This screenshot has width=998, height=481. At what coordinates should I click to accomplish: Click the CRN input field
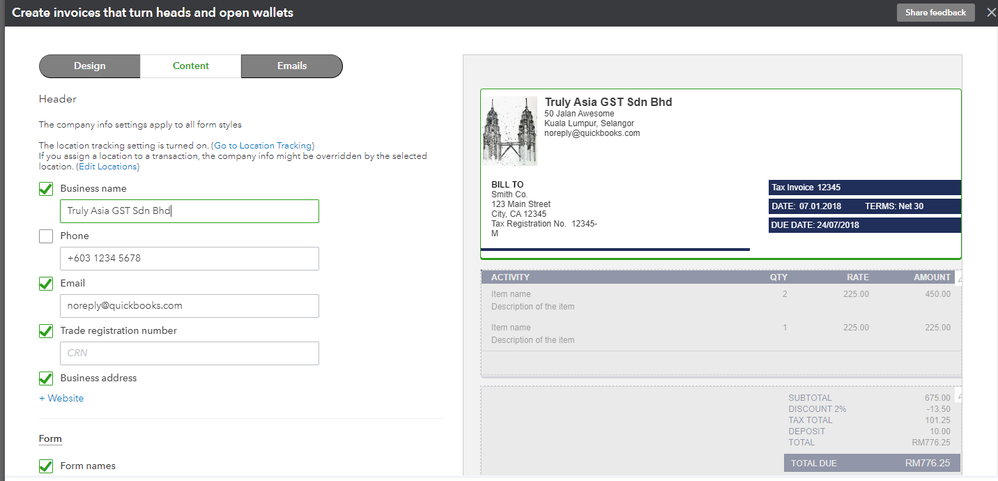tap(189, 353)
